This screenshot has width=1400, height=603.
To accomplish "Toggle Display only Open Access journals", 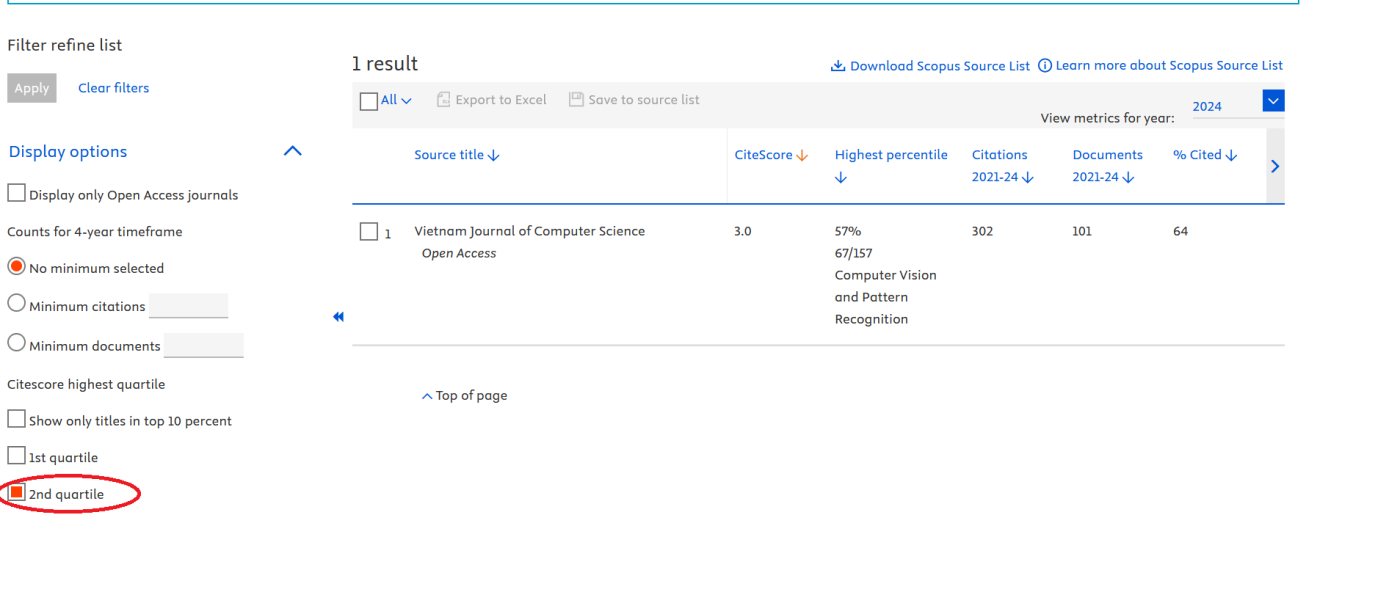I will 17,193.
